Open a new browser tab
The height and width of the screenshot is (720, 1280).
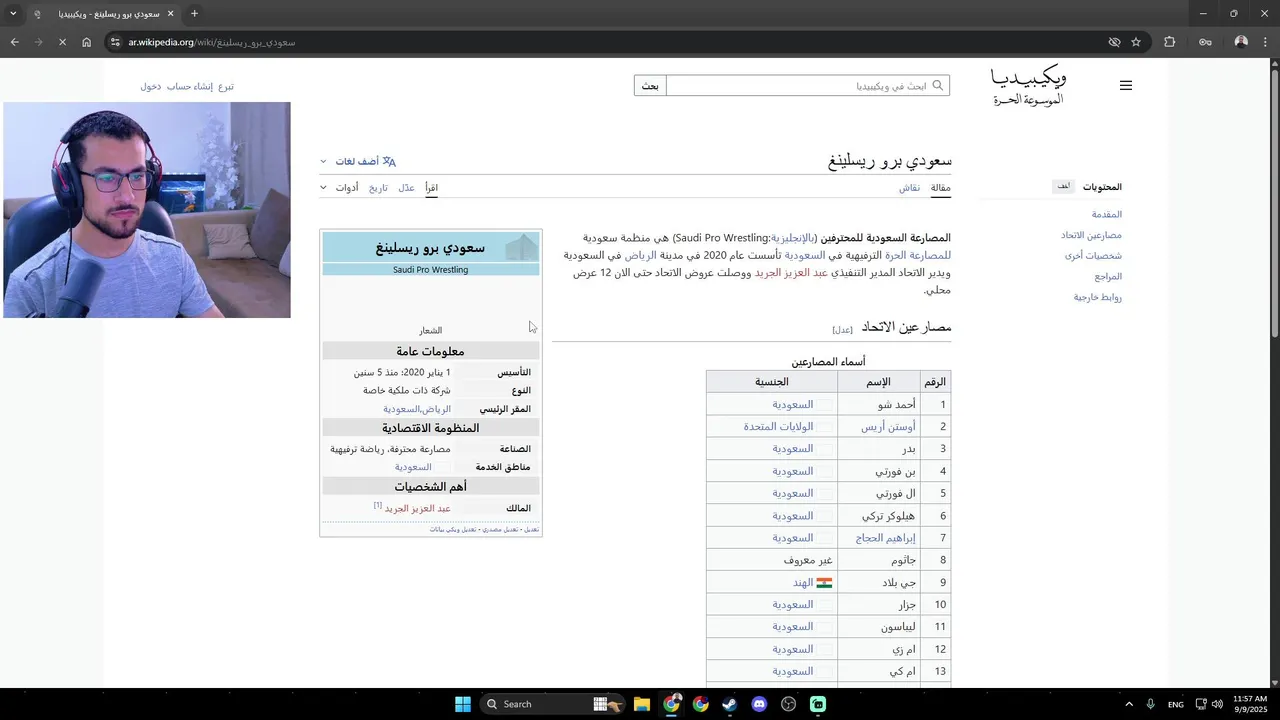click(194, 14)
